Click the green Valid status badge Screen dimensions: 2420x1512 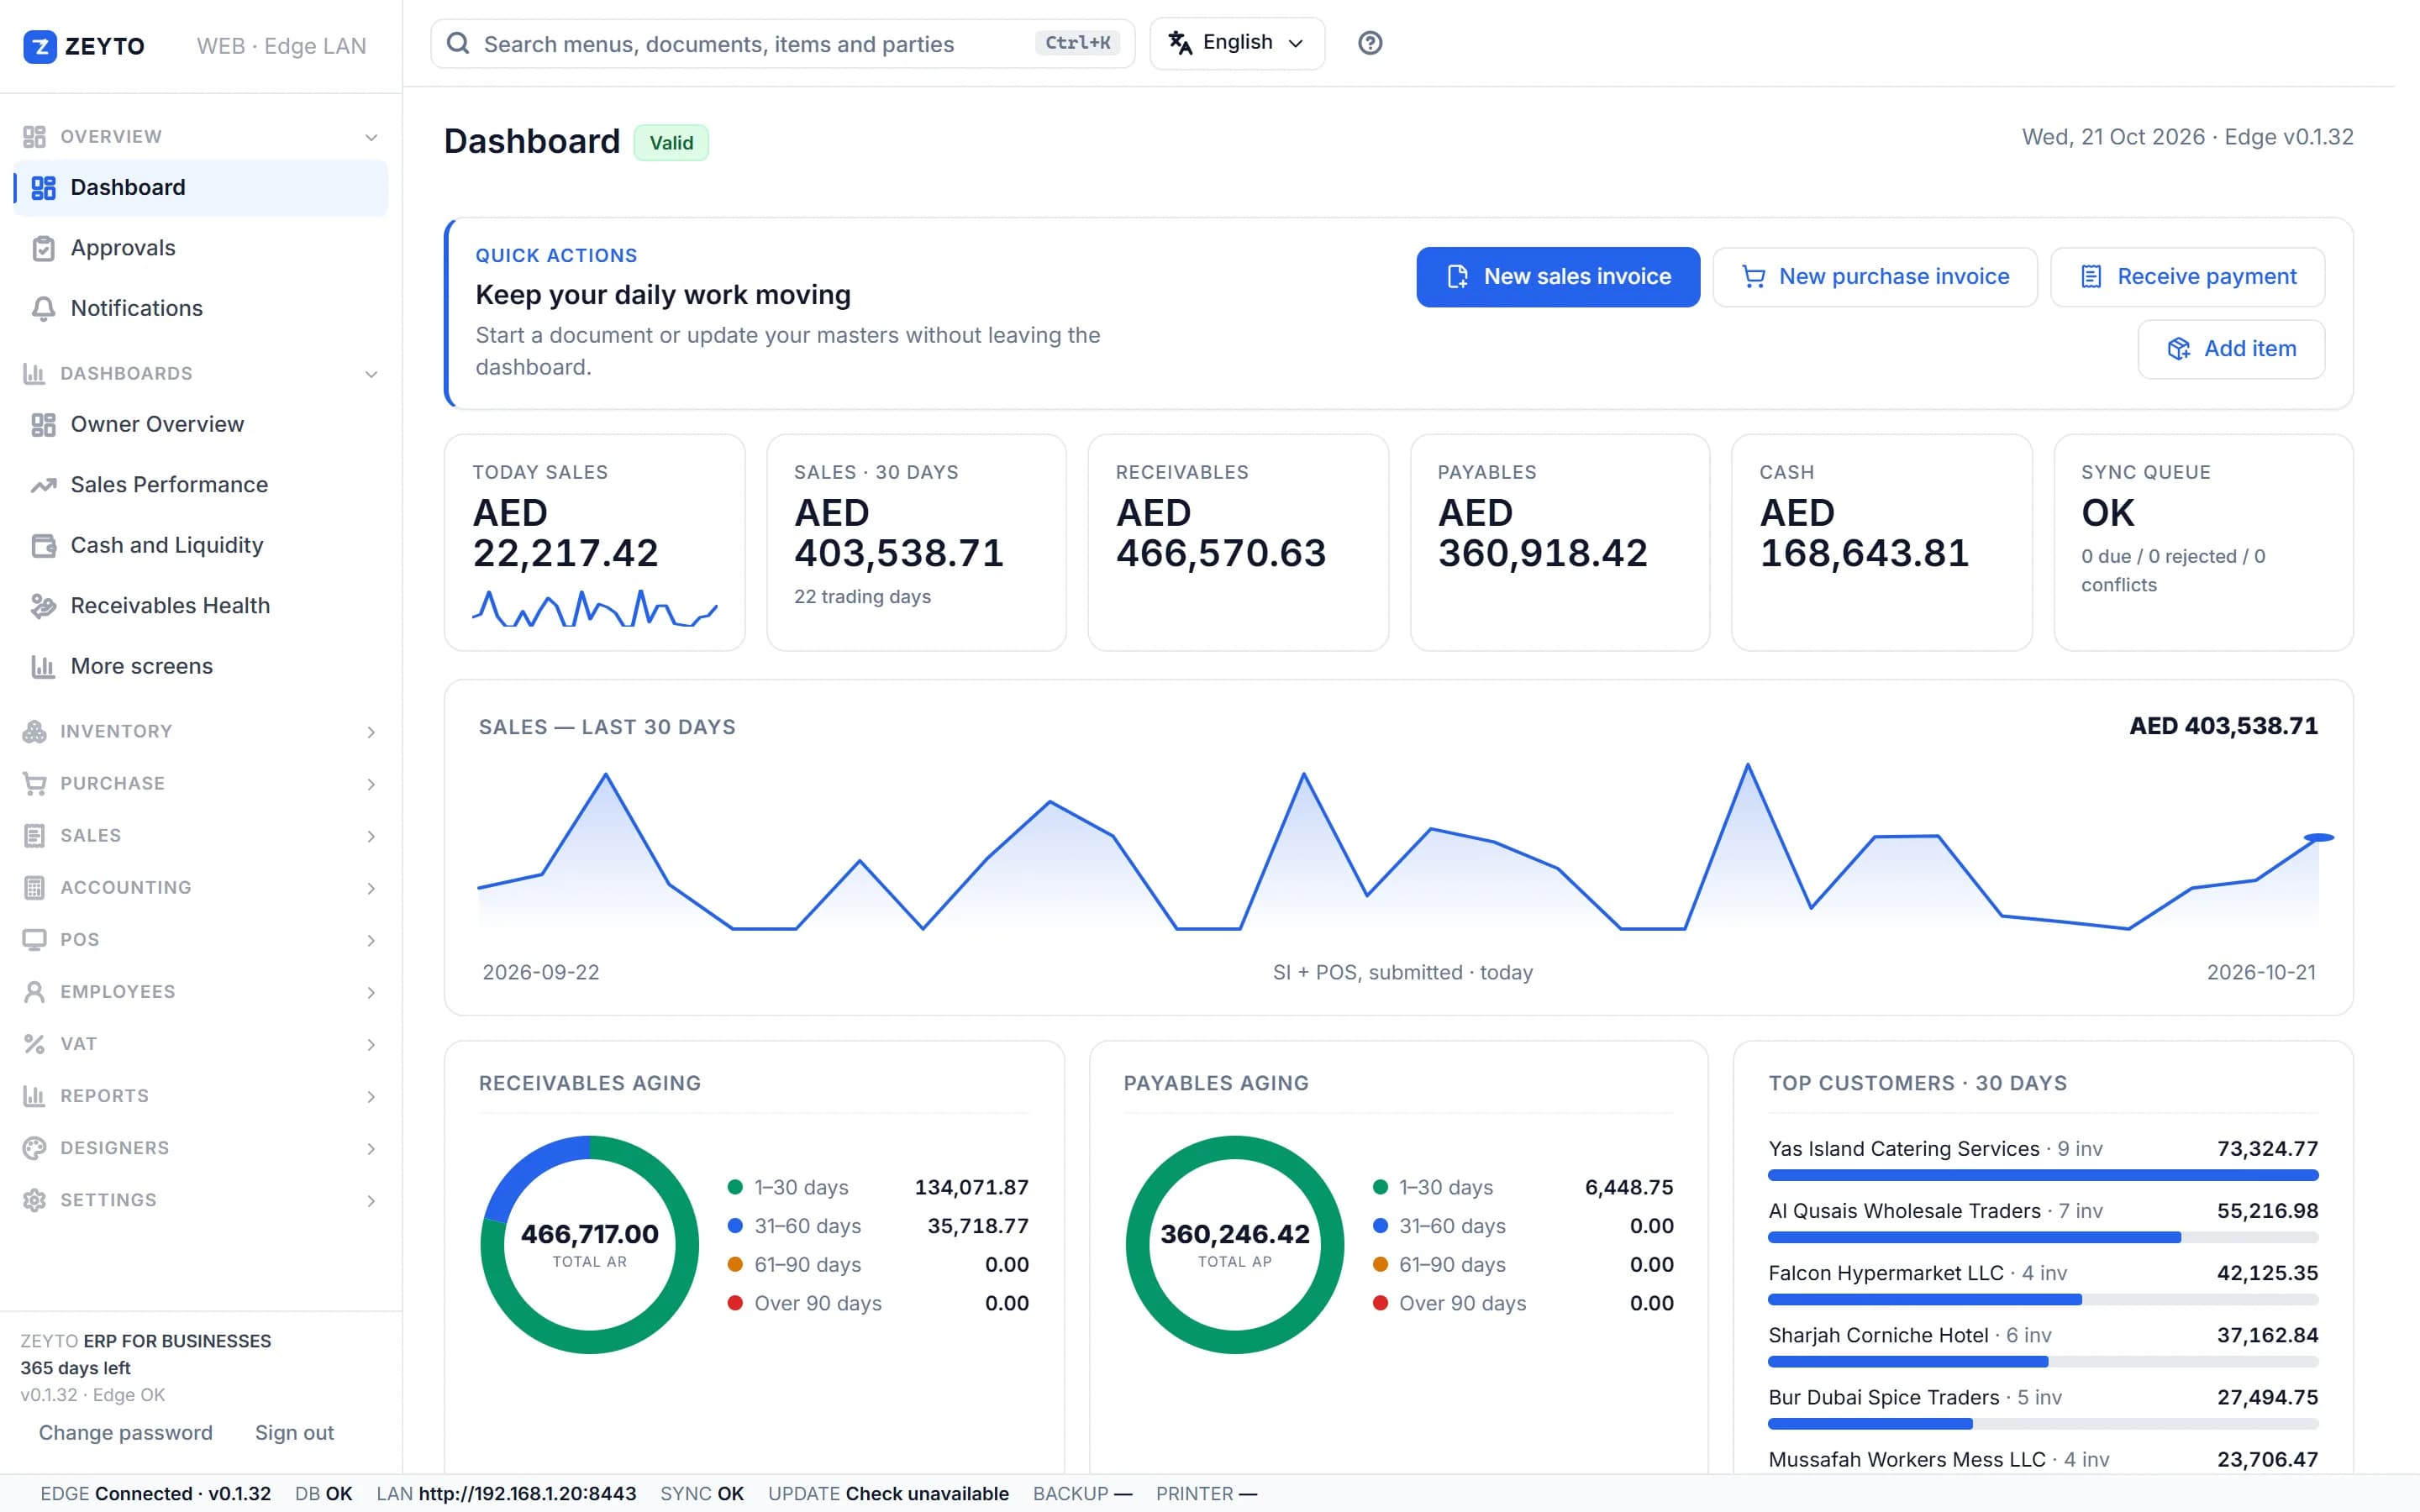click(671, 143)
